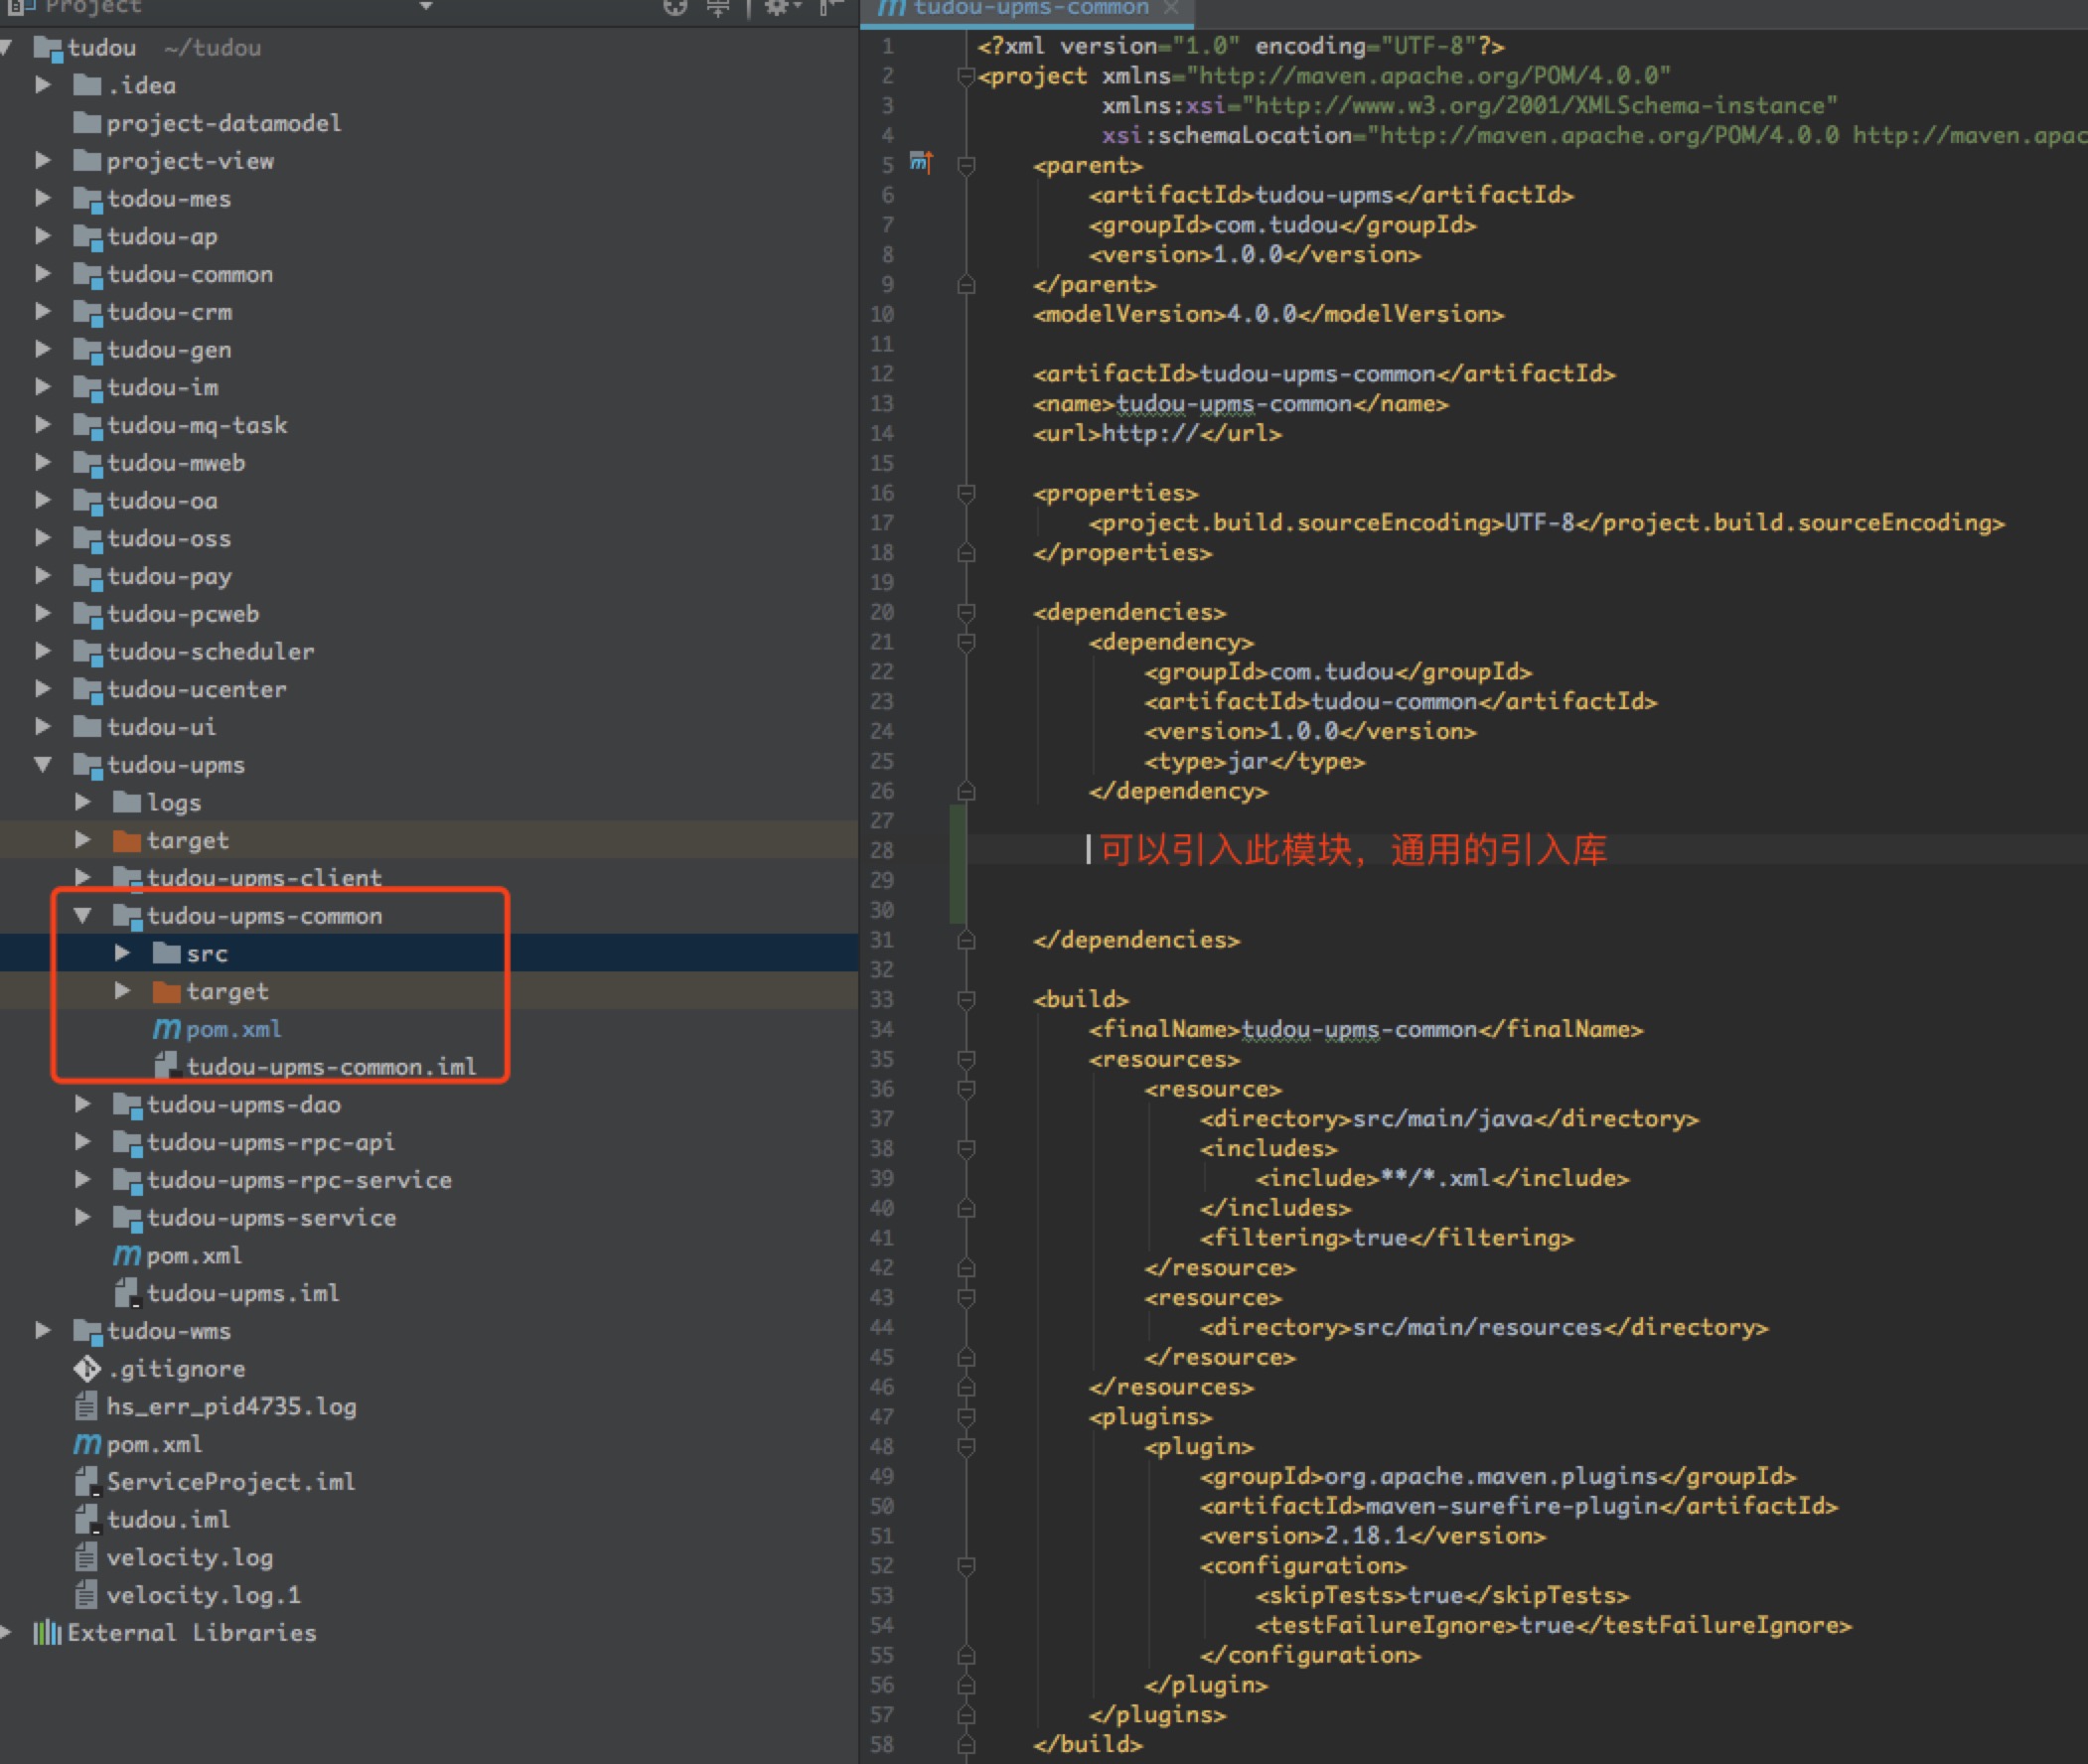Select the tudou-ap module

point(161,236)
